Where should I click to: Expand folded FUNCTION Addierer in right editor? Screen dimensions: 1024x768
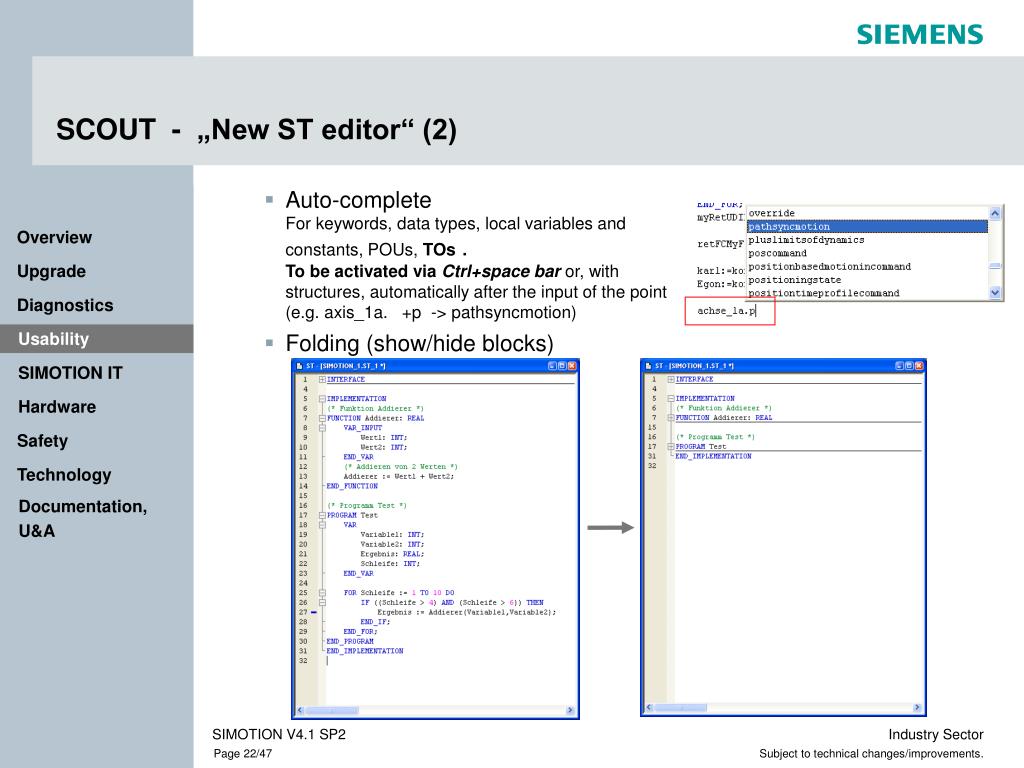coord(671,417)
